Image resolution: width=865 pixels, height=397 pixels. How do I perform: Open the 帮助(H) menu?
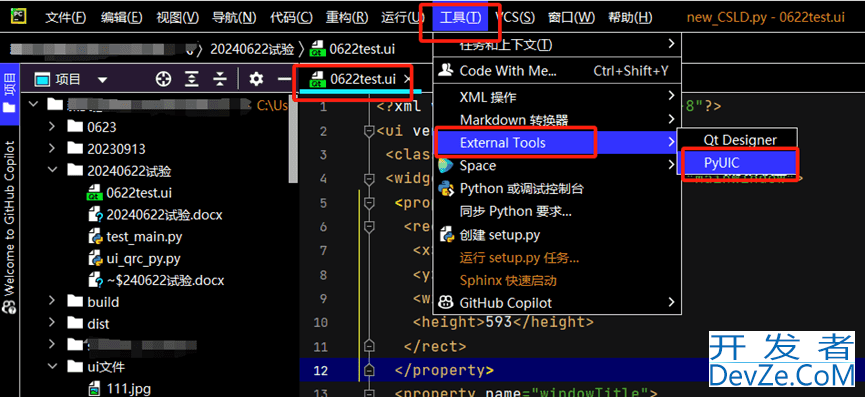pyautogui.click(x=630, y=17)
